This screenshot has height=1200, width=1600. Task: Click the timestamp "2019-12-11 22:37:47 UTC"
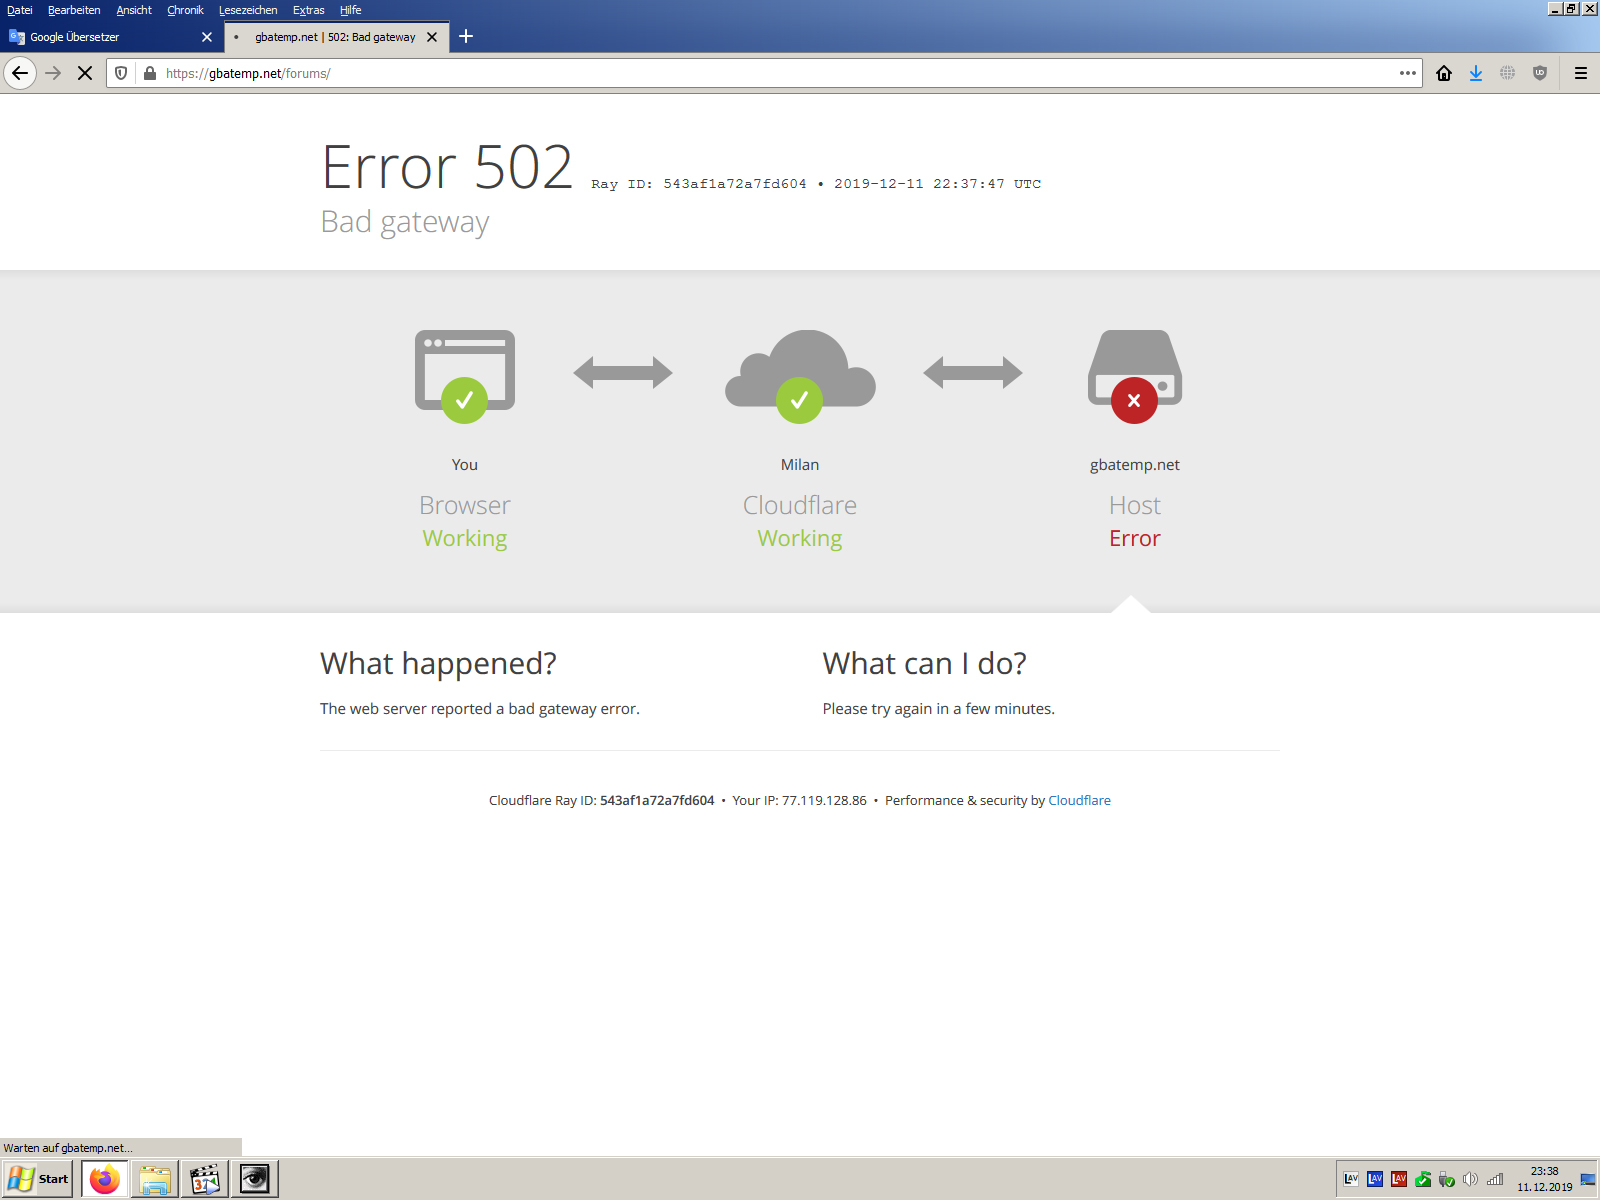coord(938,184)
